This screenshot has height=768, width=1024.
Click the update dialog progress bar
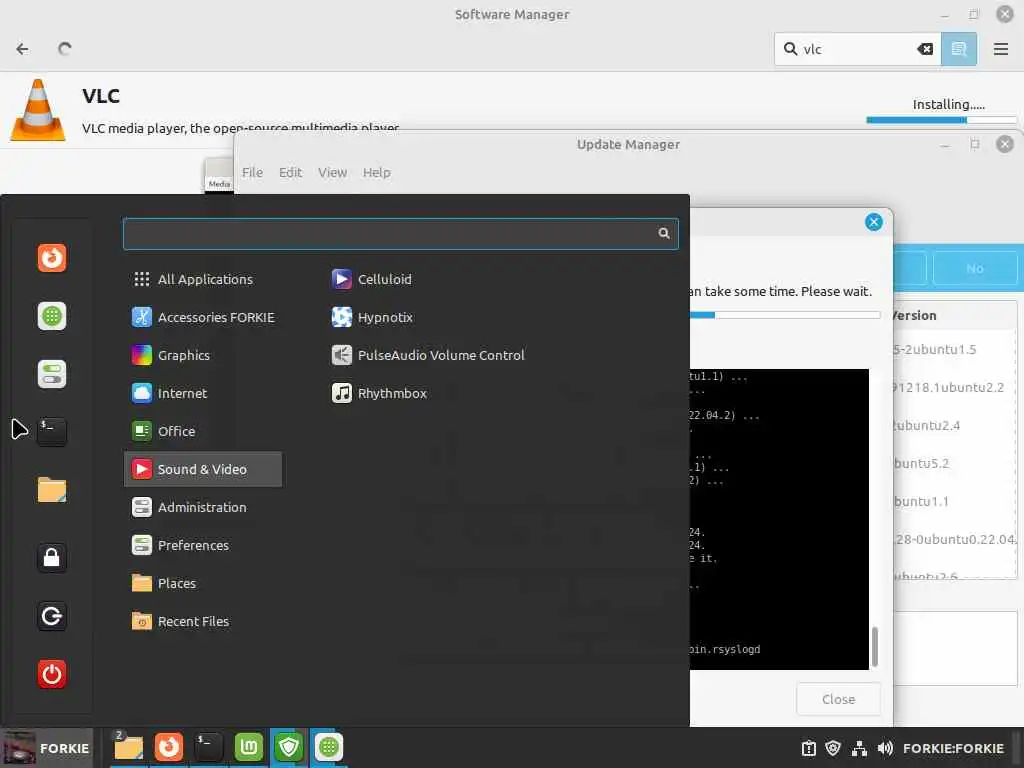(785, 315)
